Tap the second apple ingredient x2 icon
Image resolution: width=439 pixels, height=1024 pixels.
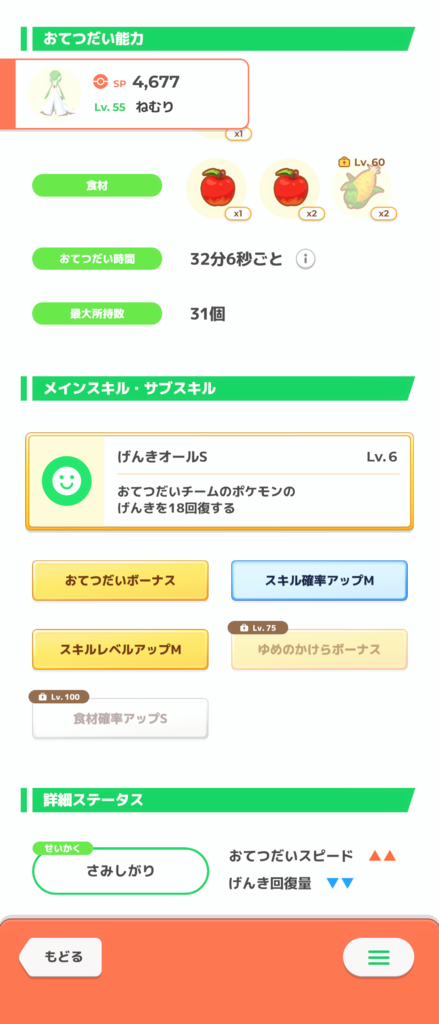tap(290, 188)
